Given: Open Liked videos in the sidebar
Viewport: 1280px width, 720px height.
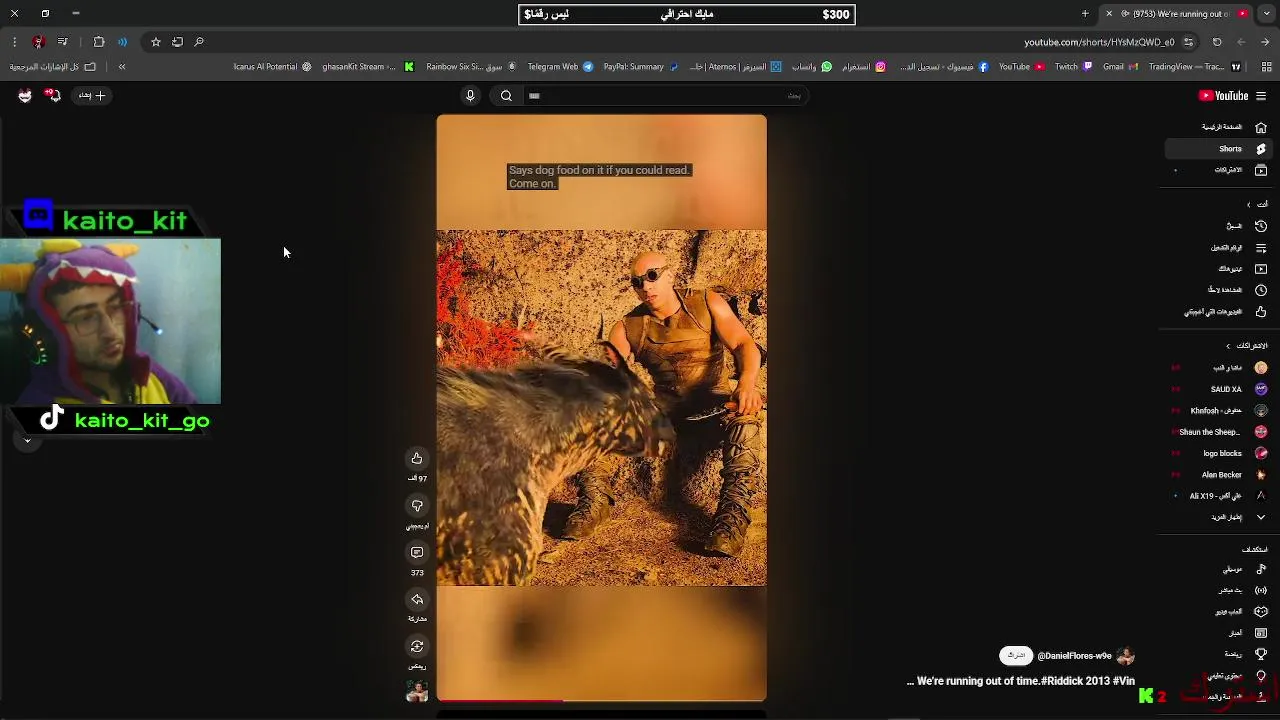Looking at the screenshot, I should [x=1221, y=312].
